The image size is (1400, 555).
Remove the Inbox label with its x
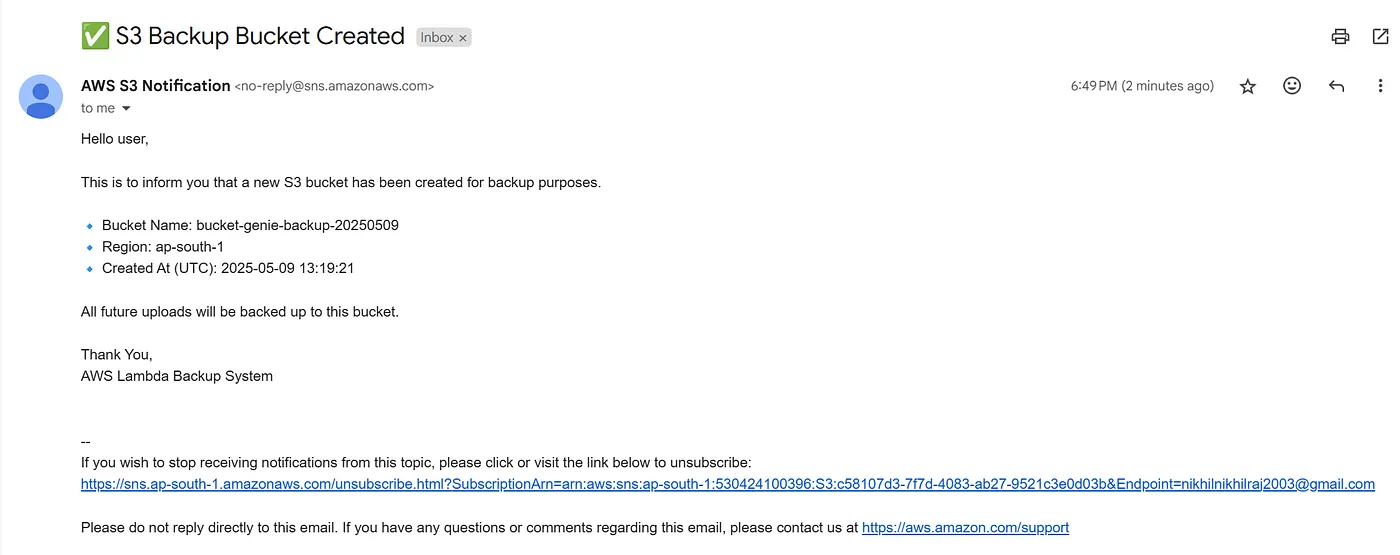[x=462, y=37]
